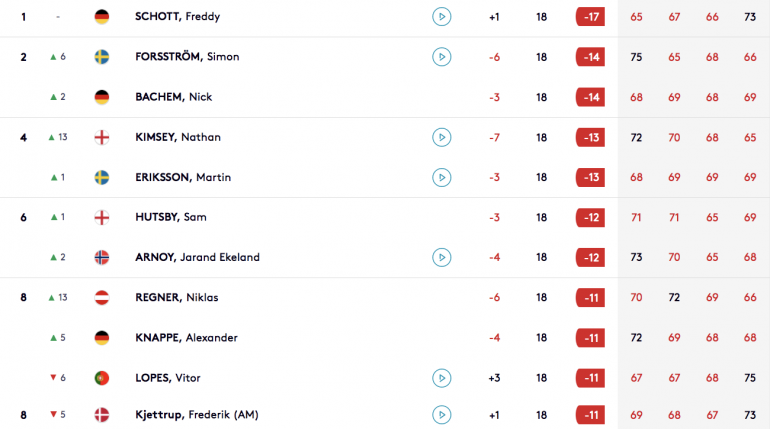Viewport: 770px width, 429px height.
Task: Open player profile for Bachem, Nick
Action: pos(174,97)
